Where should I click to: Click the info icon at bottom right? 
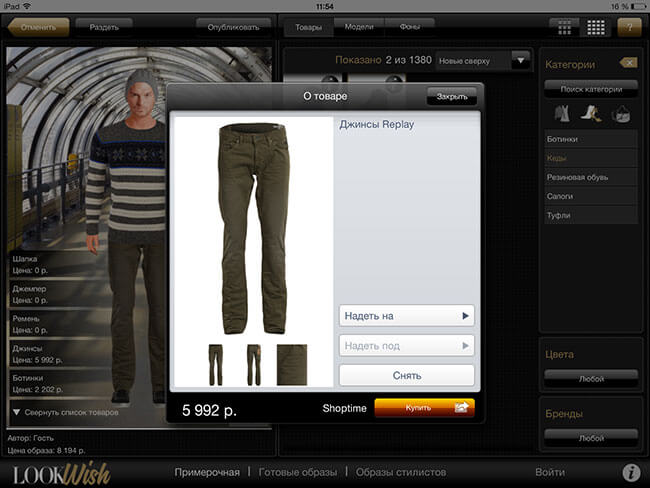coord(631,472)
